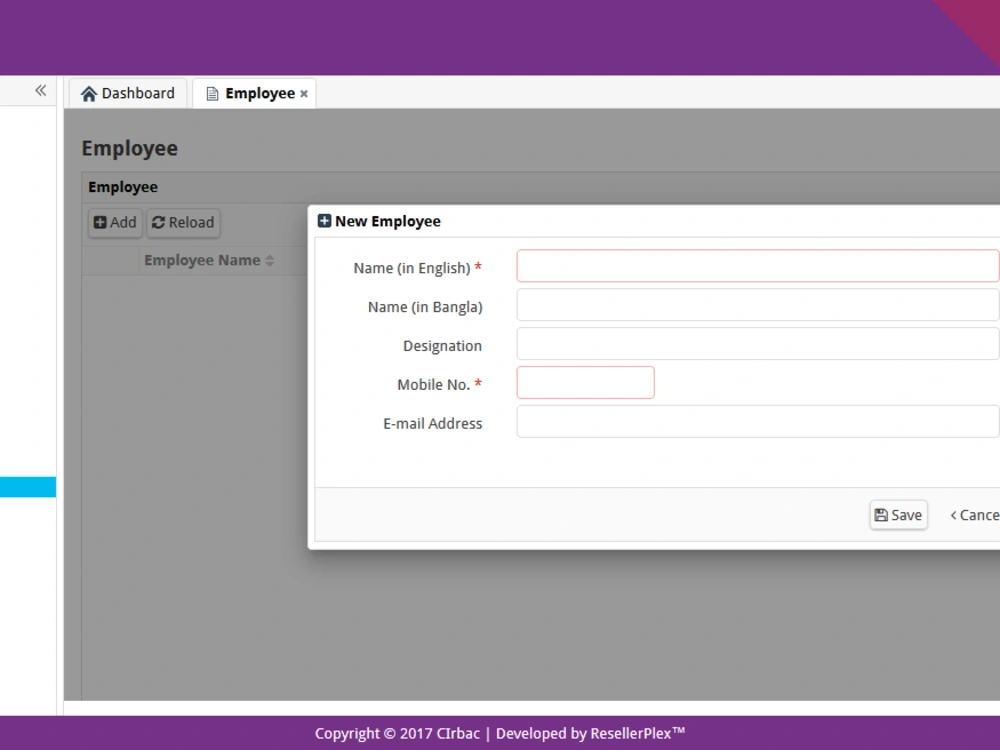This screenshot has width=1000, height=750.
Task: Click the home icon on Dashboard tab
Action: tap(90, 92)
